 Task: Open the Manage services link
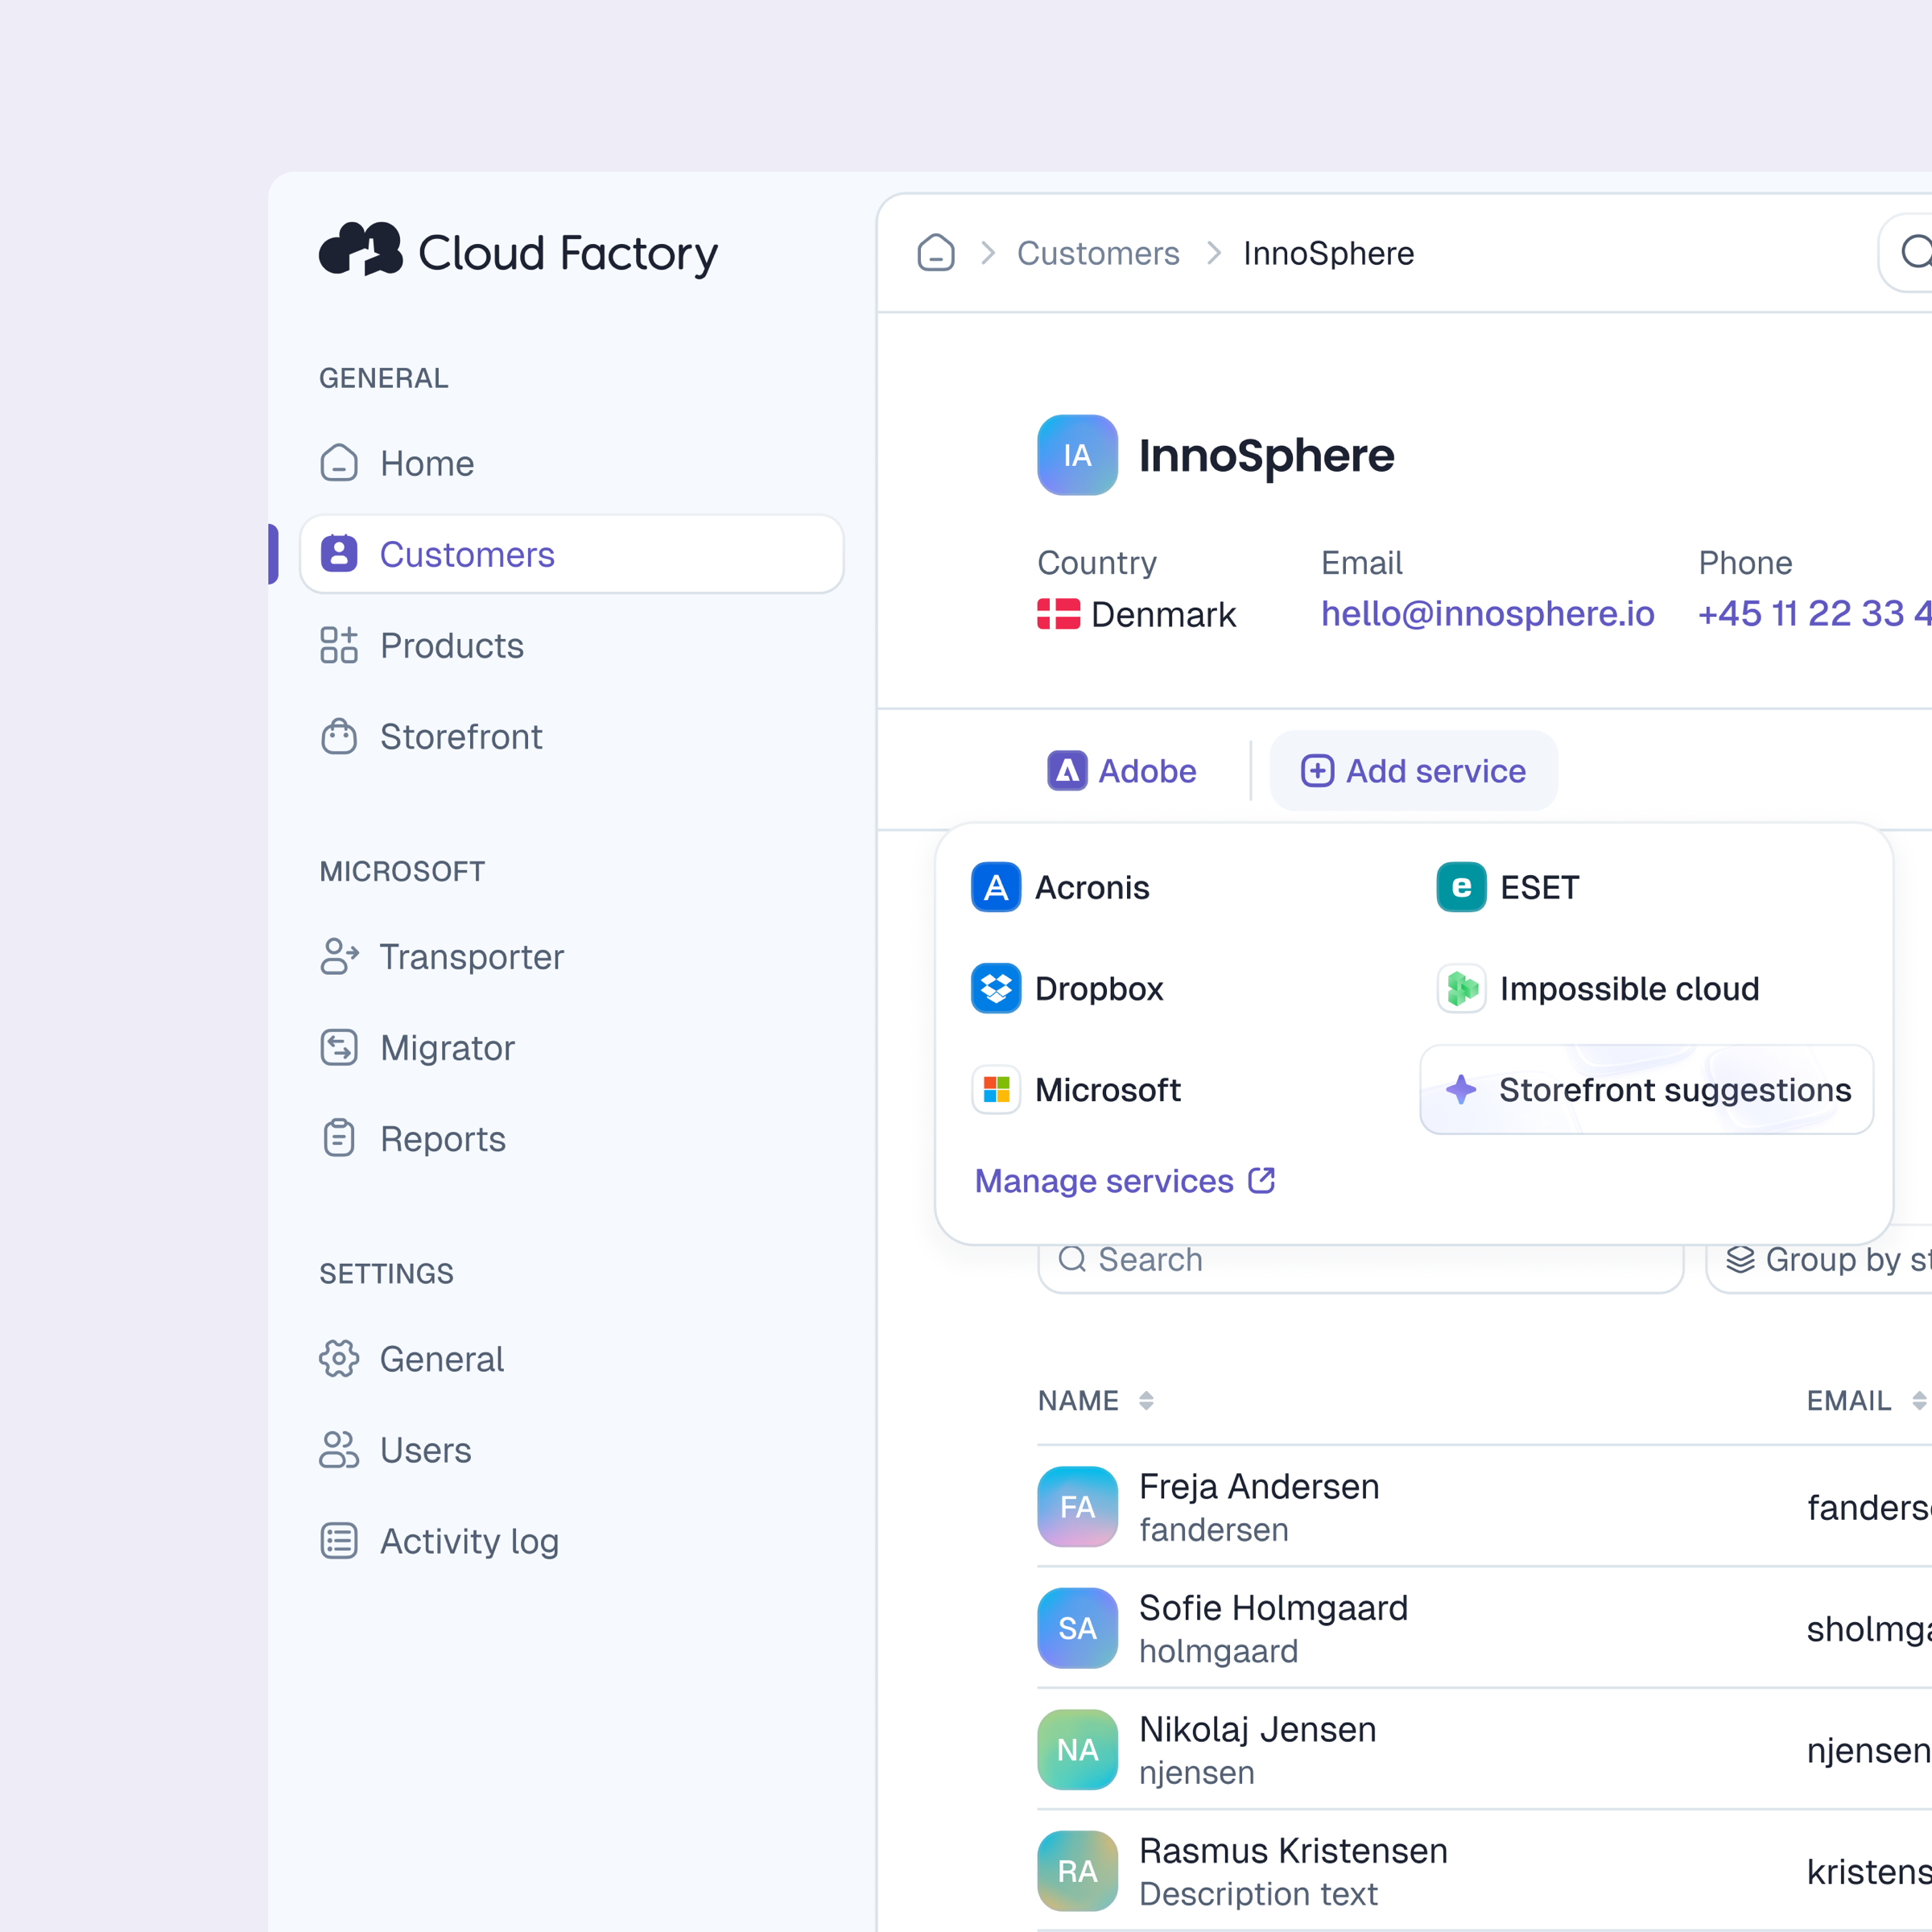coord(1125,1181)
